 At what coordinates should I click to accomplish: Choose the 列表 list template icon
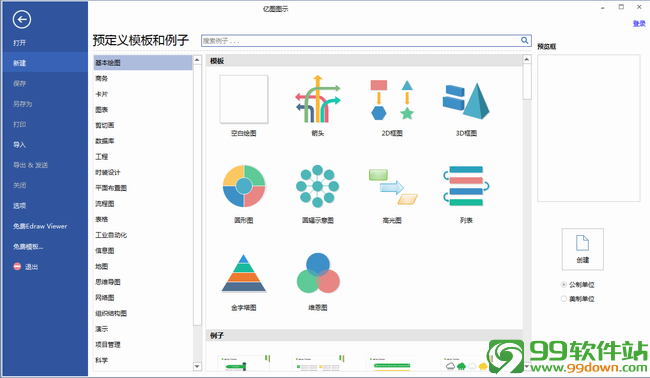pyautogui.click(x=466, y=186)
